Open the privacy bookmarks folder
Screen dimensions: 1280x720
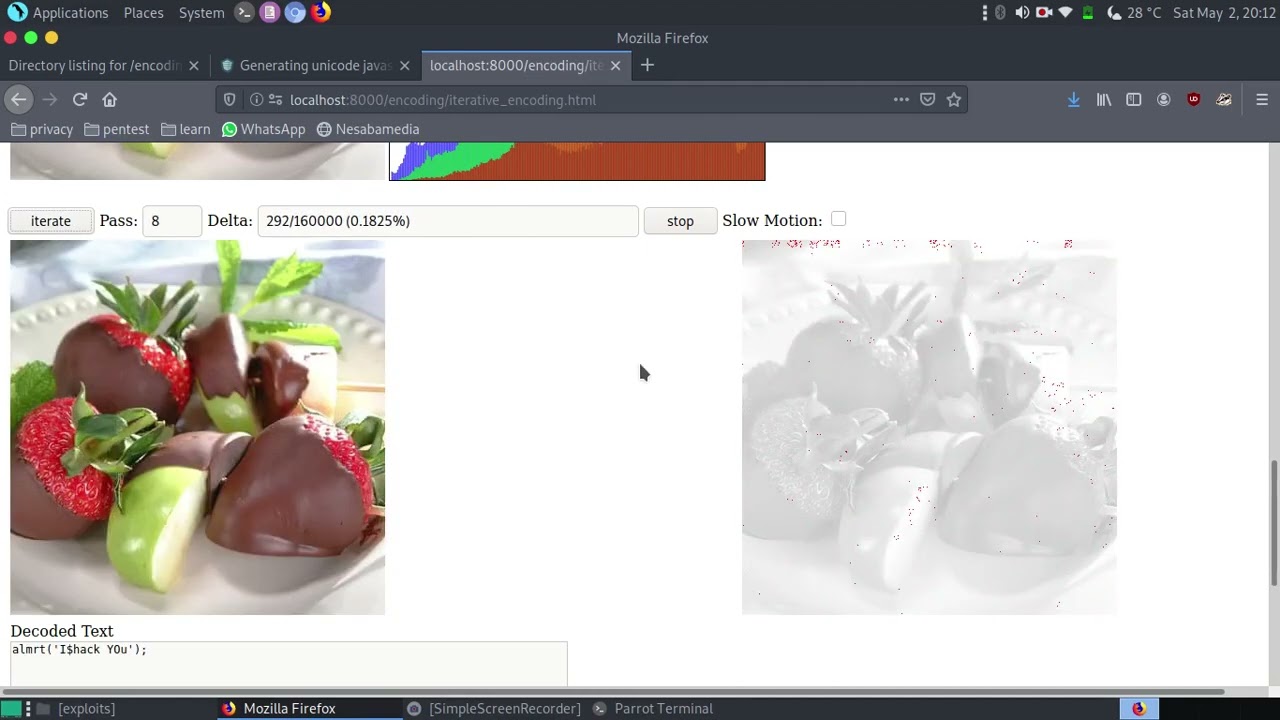42,129
